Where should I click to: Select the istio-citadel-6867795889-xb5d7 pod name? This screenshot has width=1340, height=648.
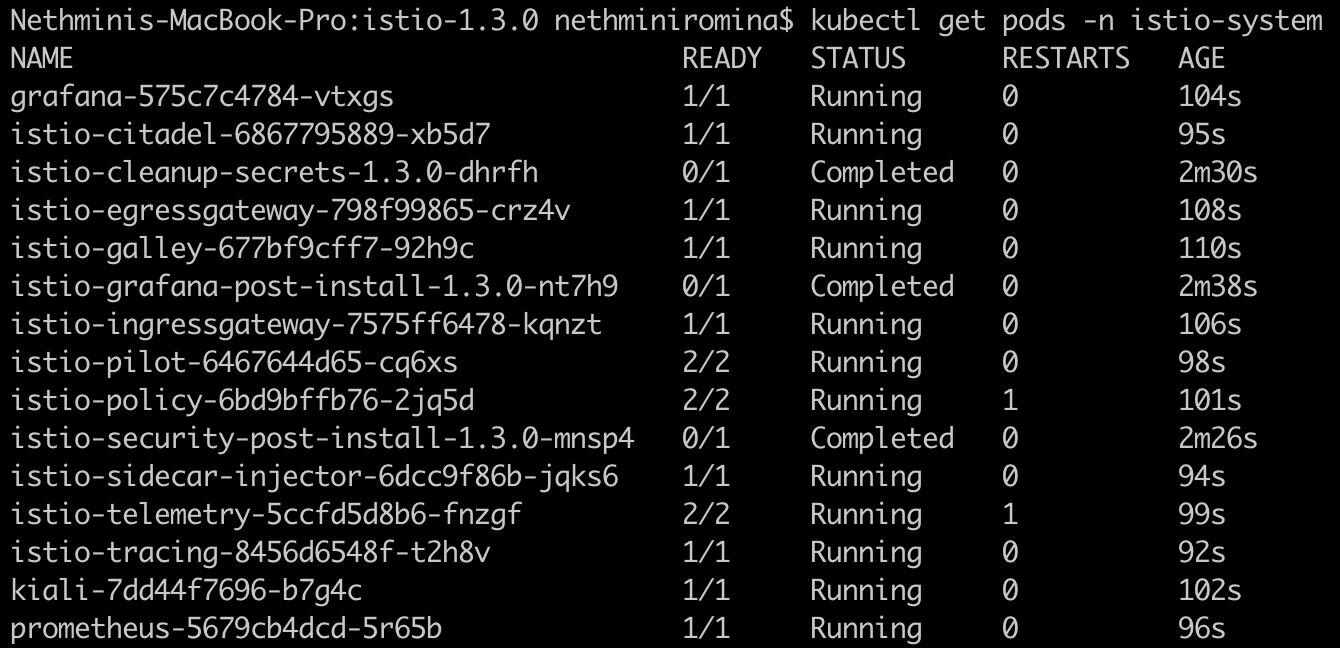250,135
